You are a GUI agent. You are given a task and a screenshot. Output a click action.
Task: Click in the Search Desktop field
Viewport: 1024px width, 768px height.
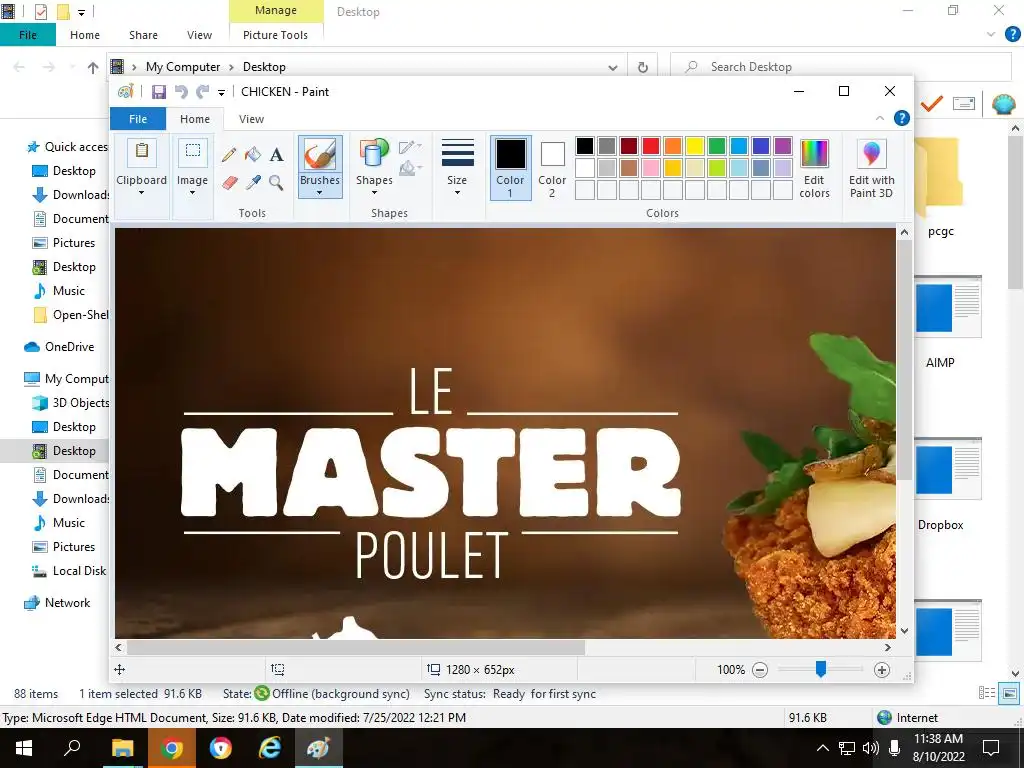[x=841, y=67]
